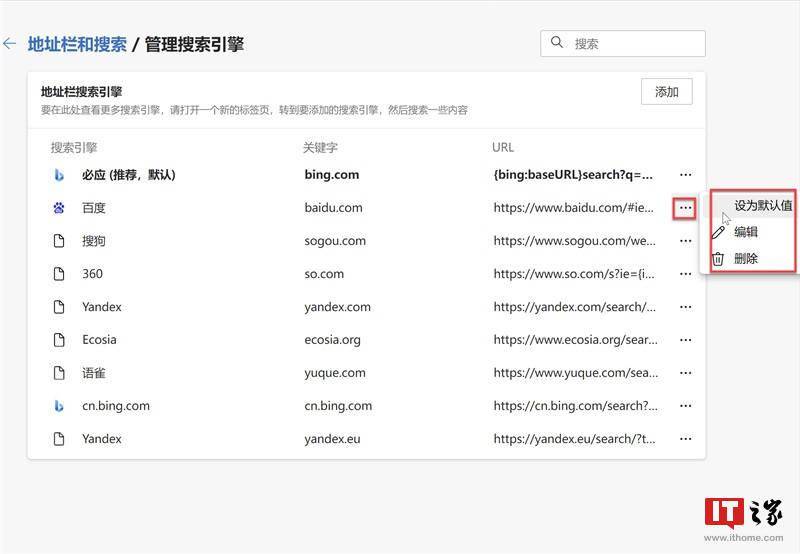The image size is (800, 554).
Task: Click the 关键字 column header
Action: [320, 148]
